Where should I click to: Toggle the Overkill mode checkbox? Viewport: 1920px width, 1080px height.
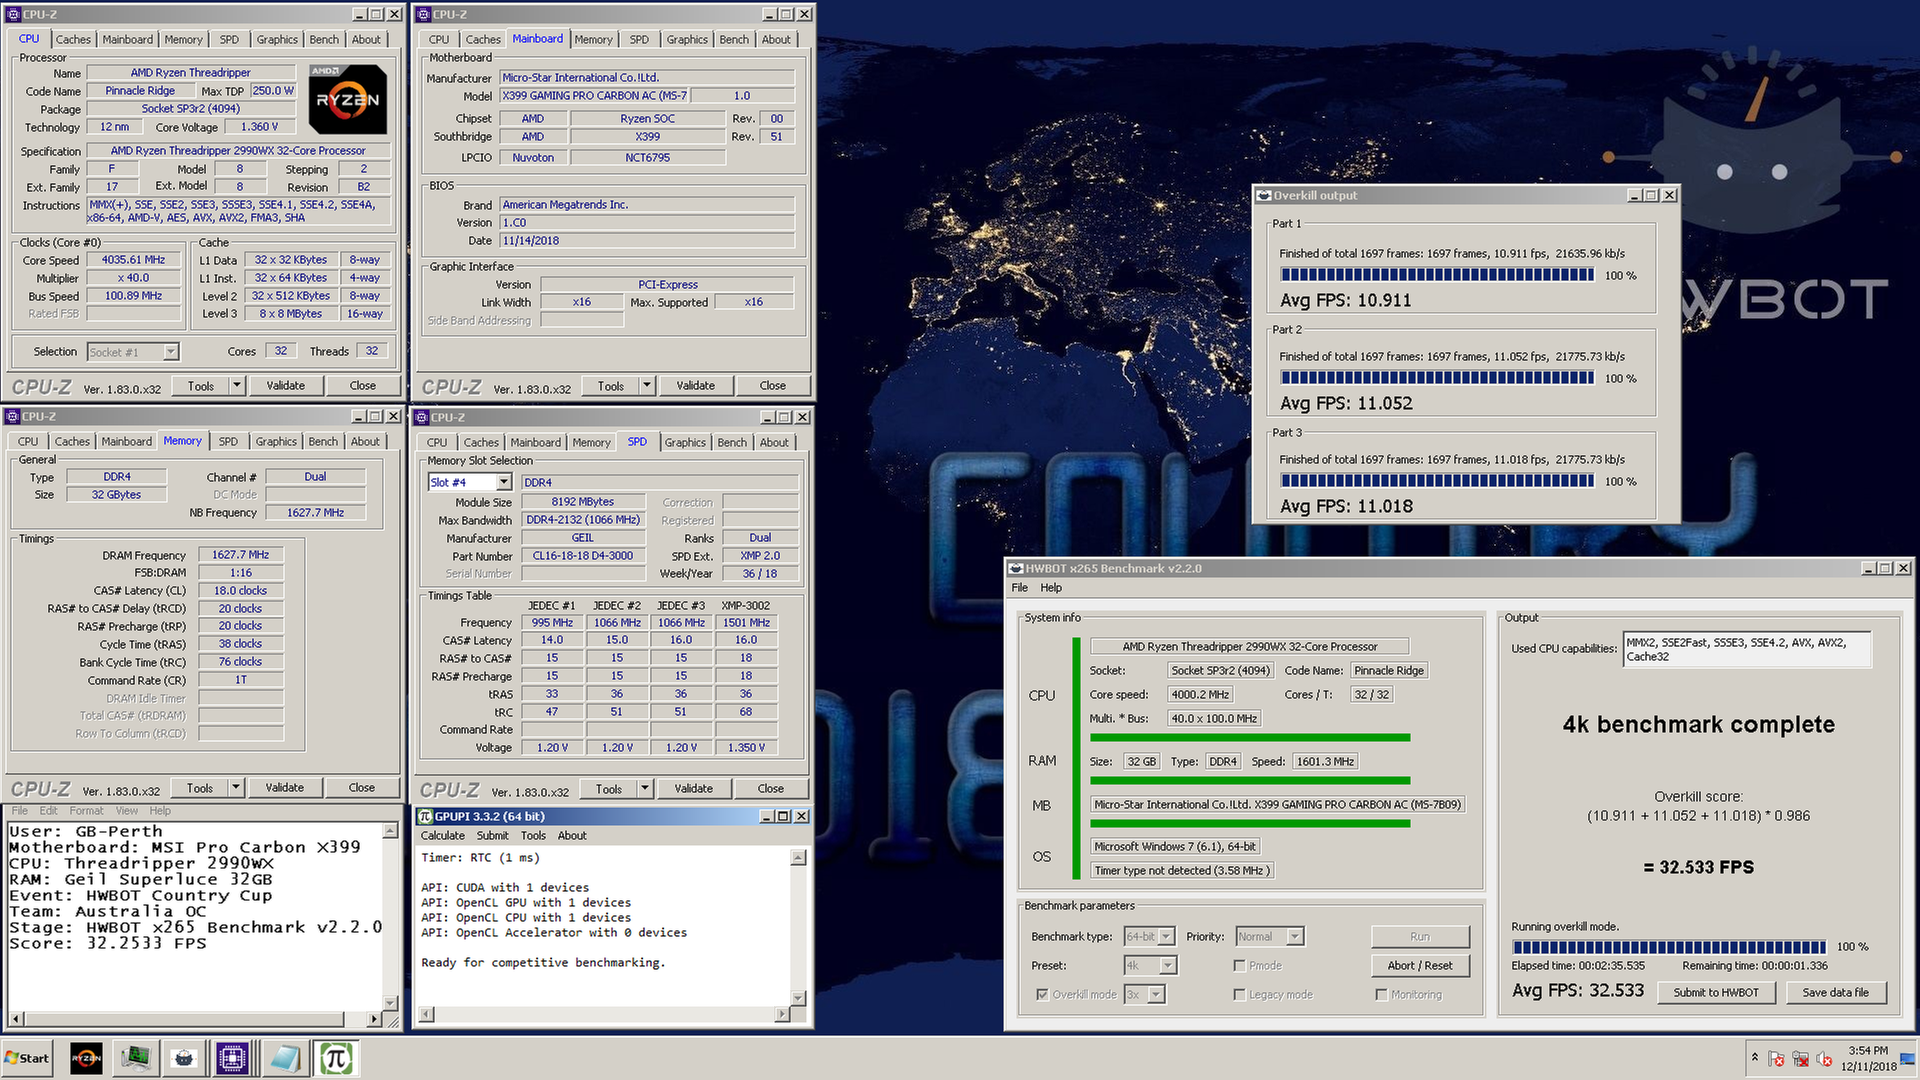[x=1043, y=994]
